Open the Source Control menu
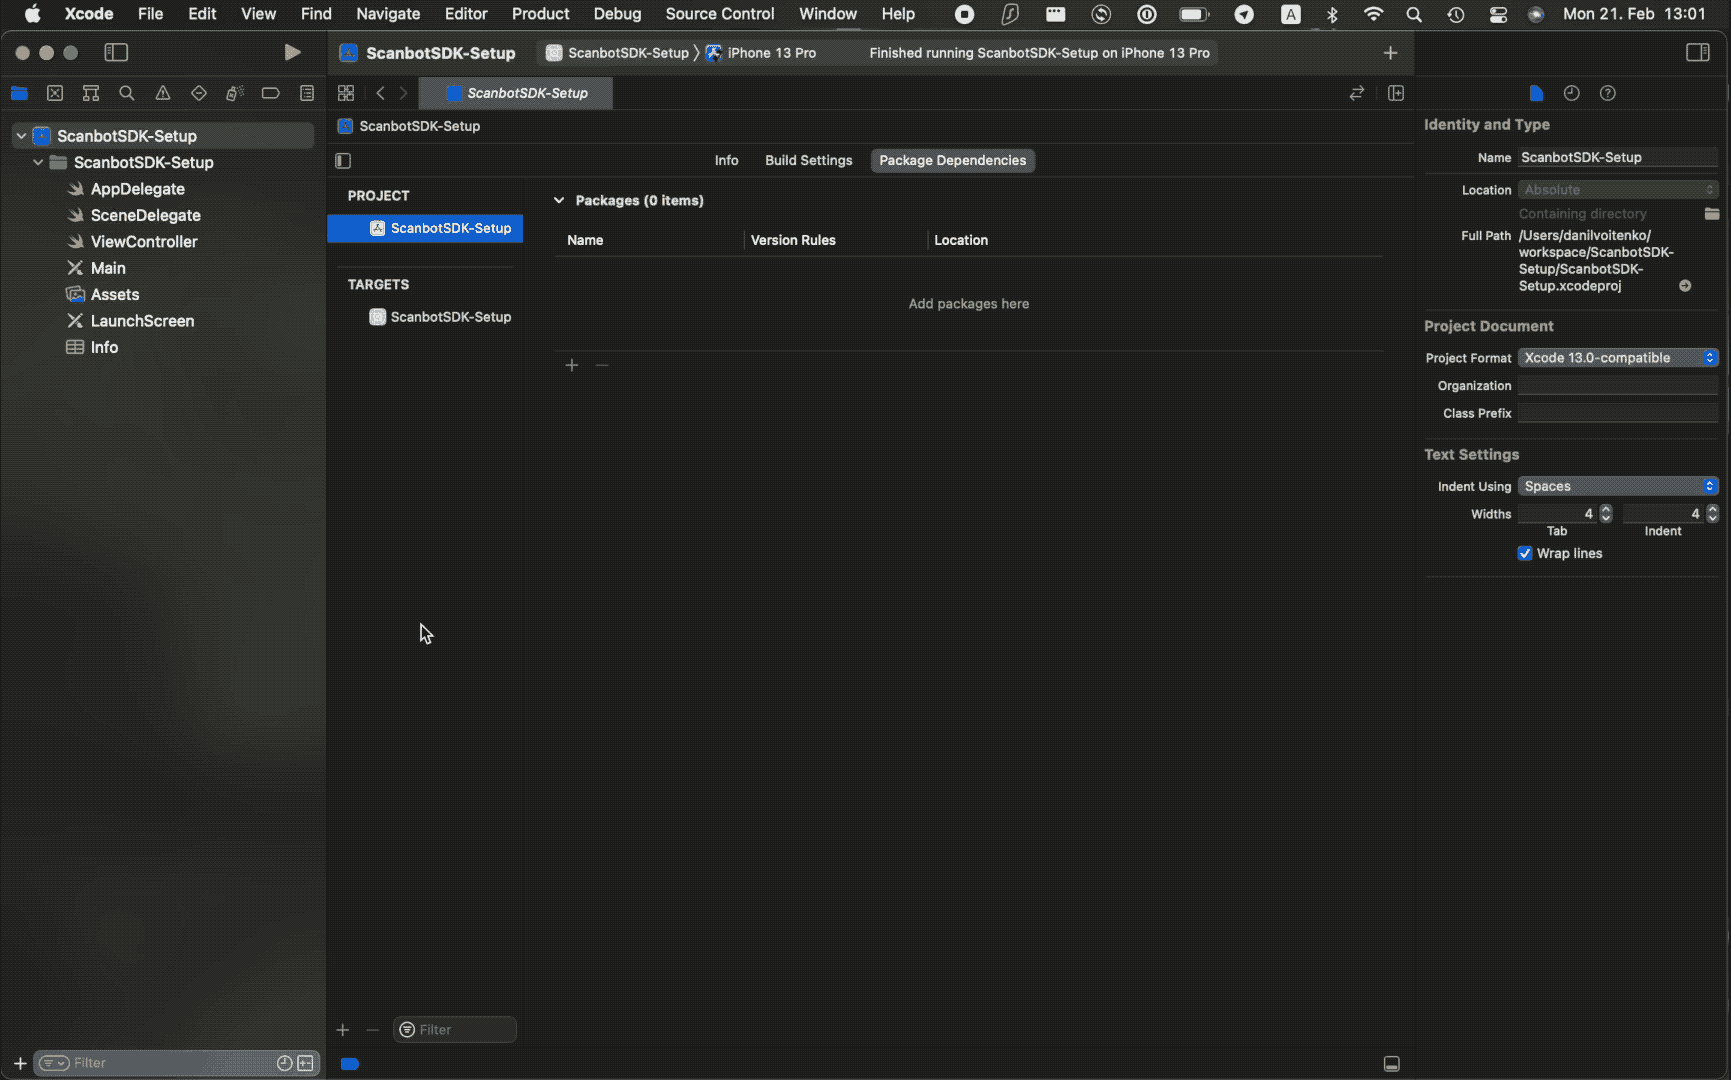The width and height of the screenshot is (1731, 1080). tap(719, 14)
